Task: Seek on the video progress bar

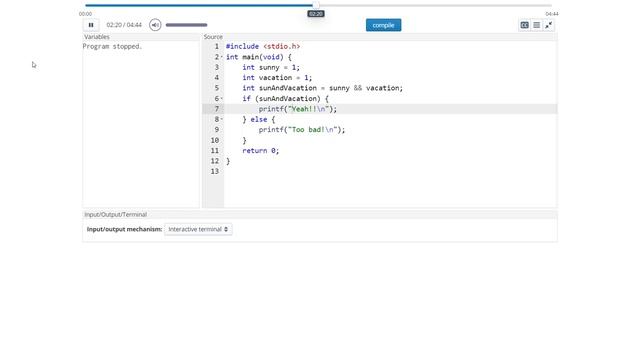Action: click(x=318, y=5)
